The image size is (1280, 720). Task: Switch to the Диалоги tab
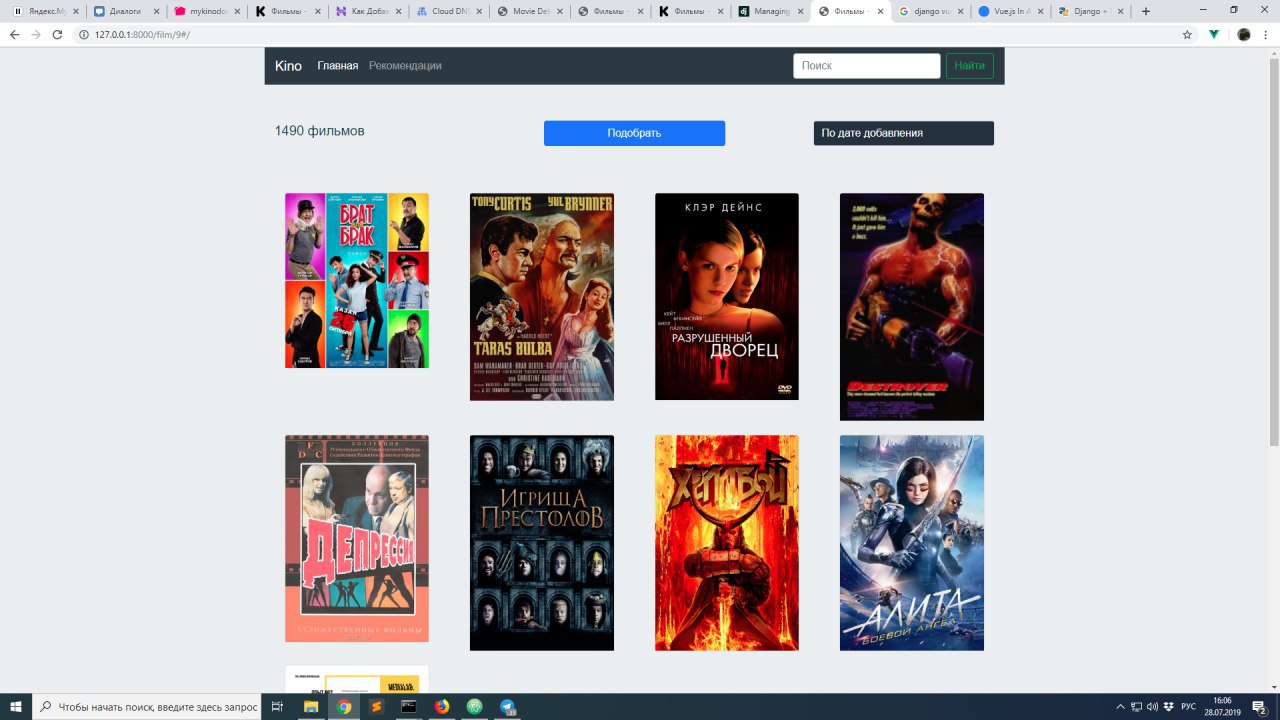(x=126, y=12)
